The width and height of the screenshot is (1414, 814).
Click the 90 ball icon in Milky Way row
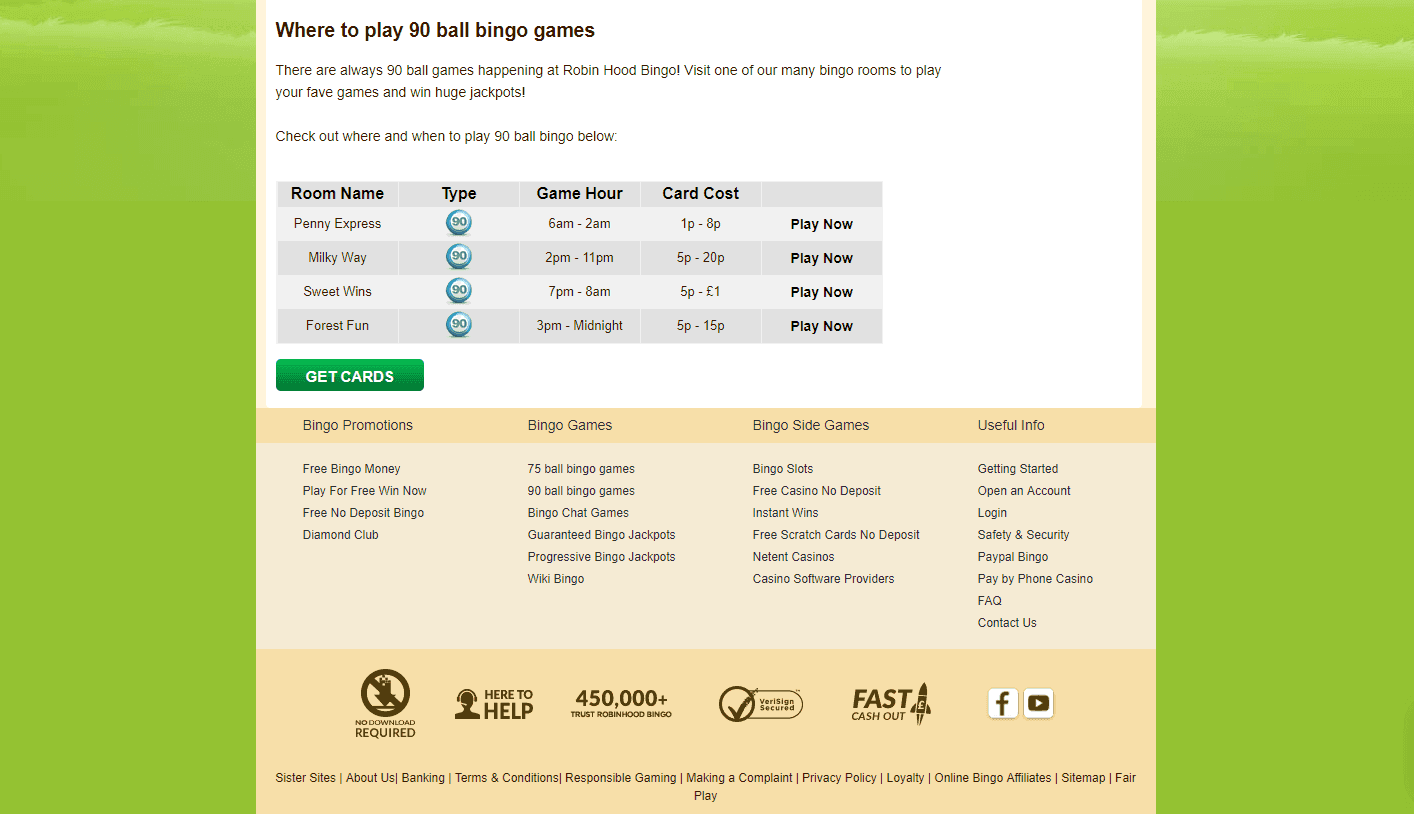coord(459,257)
